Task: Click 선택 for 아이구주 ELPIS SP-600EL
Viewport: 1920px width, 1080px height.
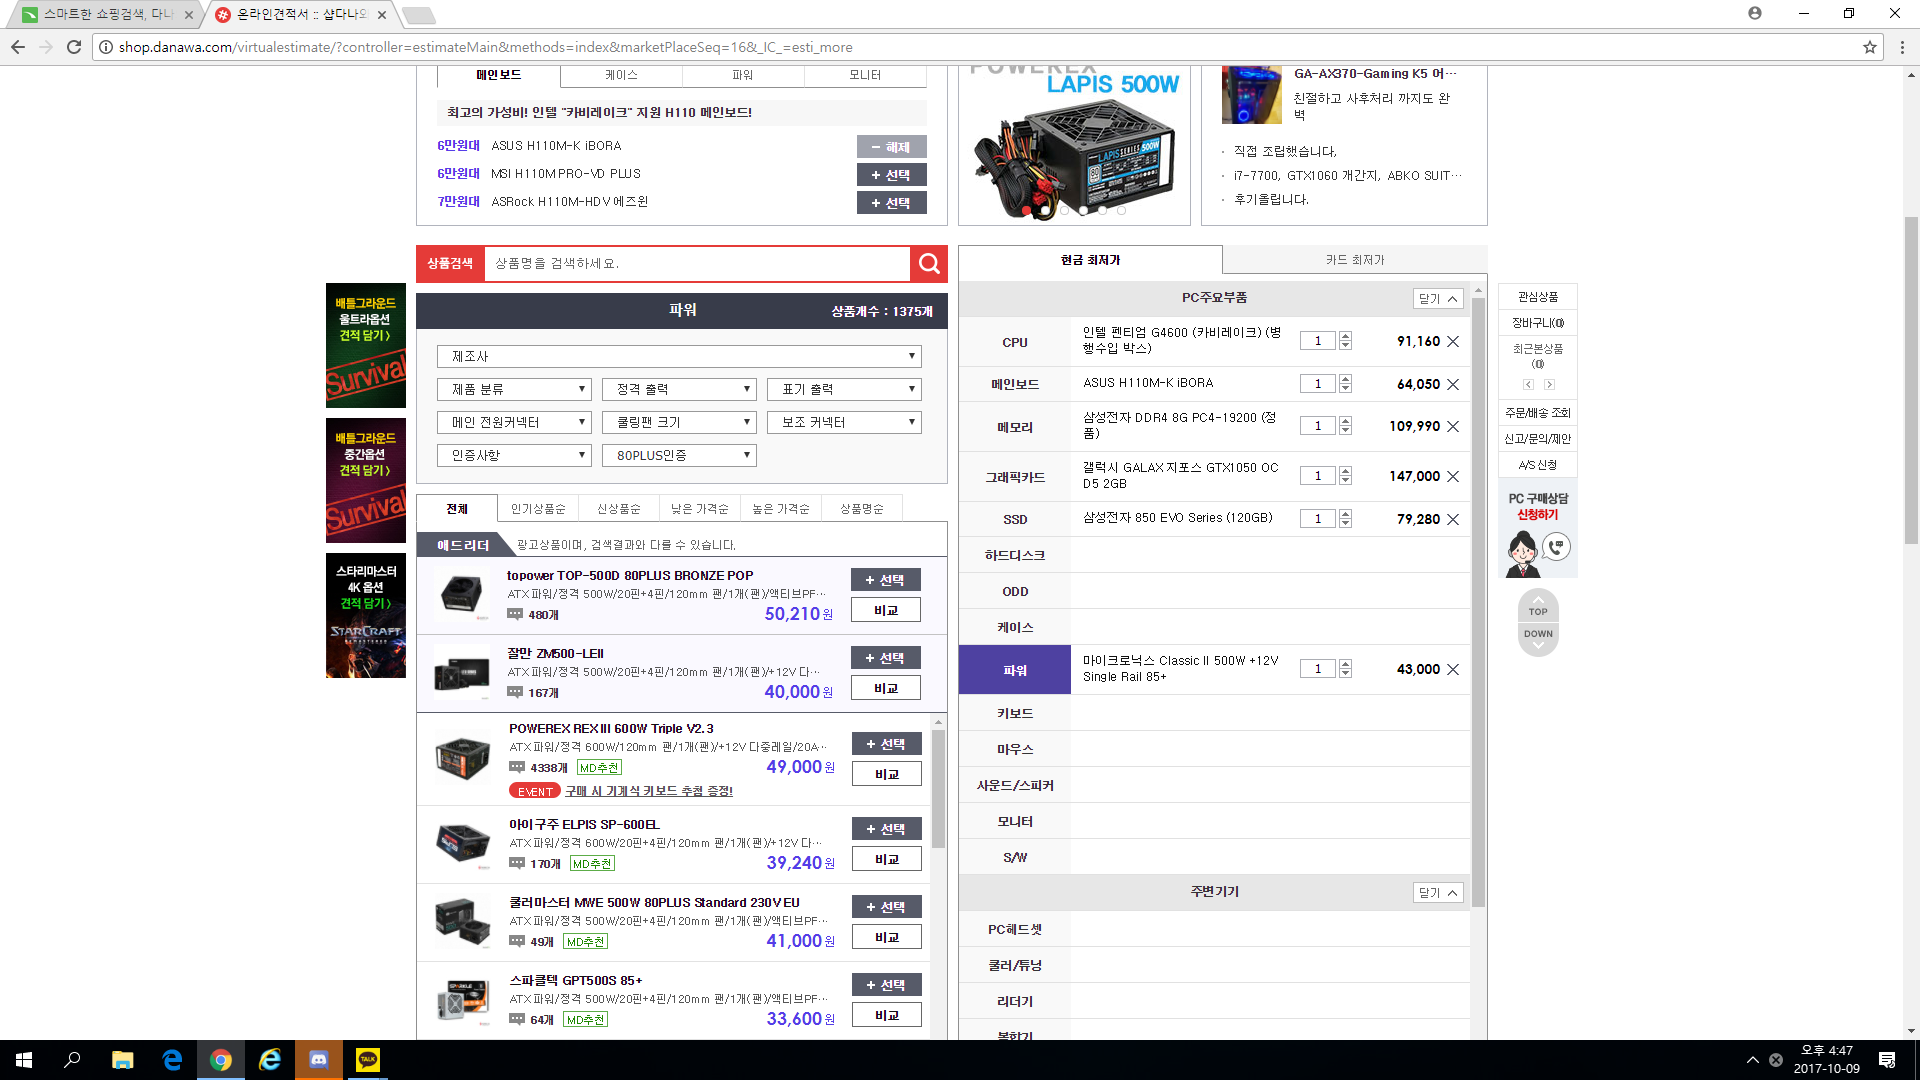Action: pyautogui.click(x=886, y=829)
